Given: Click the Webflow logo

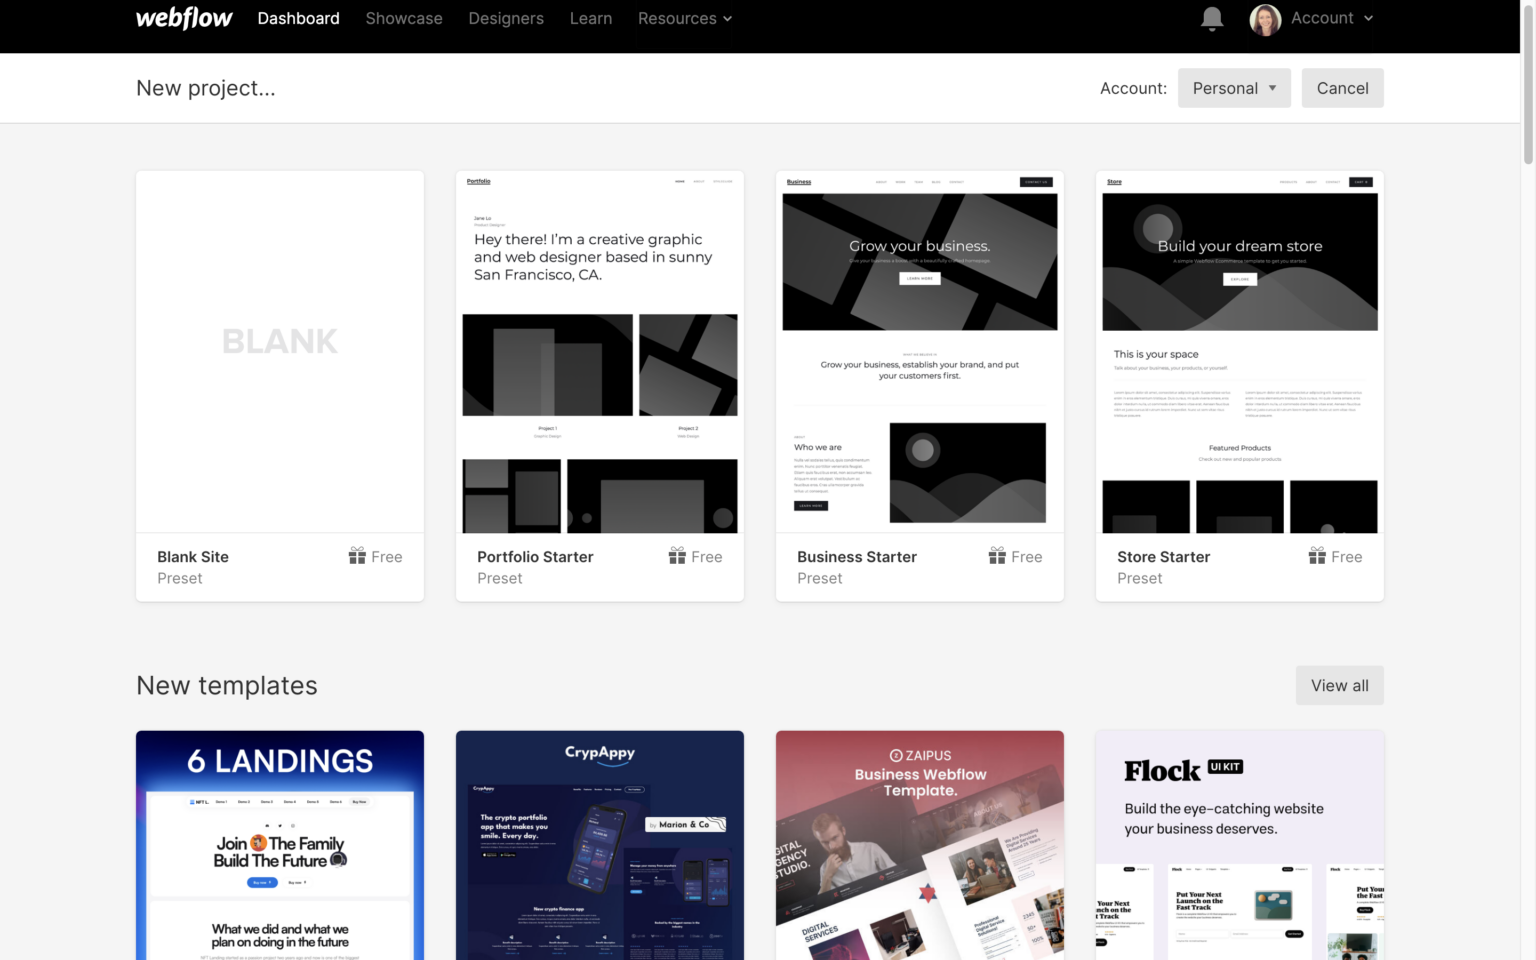Looking at the screenshot, I should [184, 18].
